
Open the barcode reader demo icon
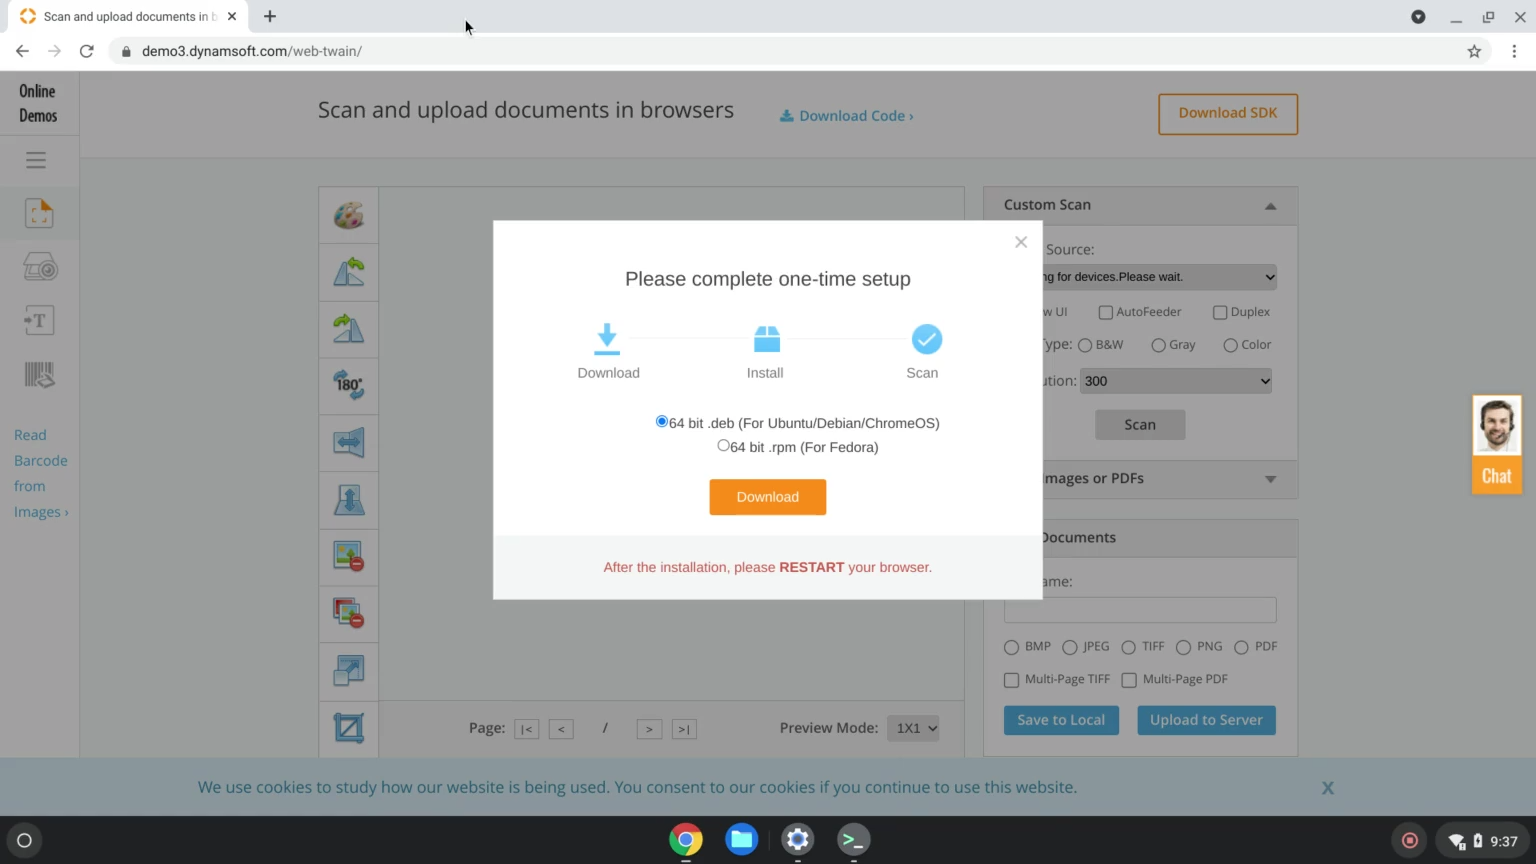click(39, 375)
